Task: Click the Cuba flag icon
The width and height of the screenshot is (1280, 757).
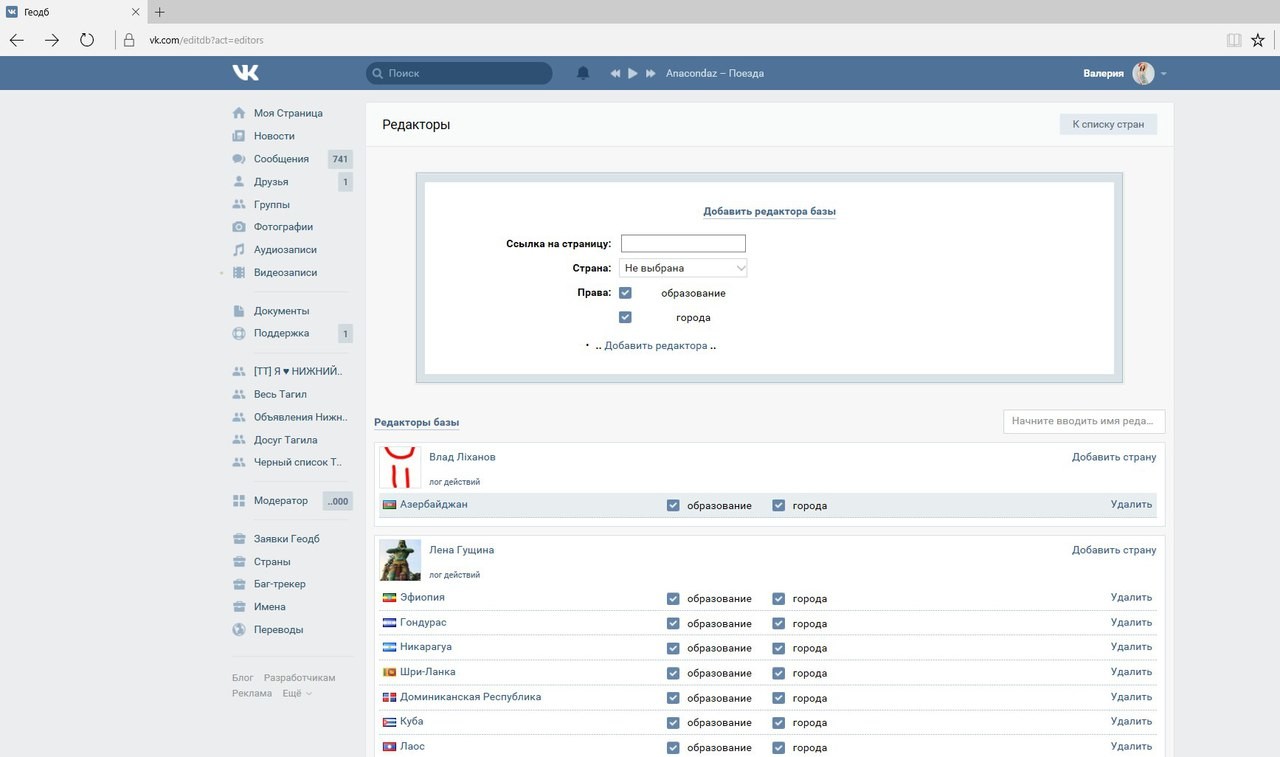Action: (389, 722)
